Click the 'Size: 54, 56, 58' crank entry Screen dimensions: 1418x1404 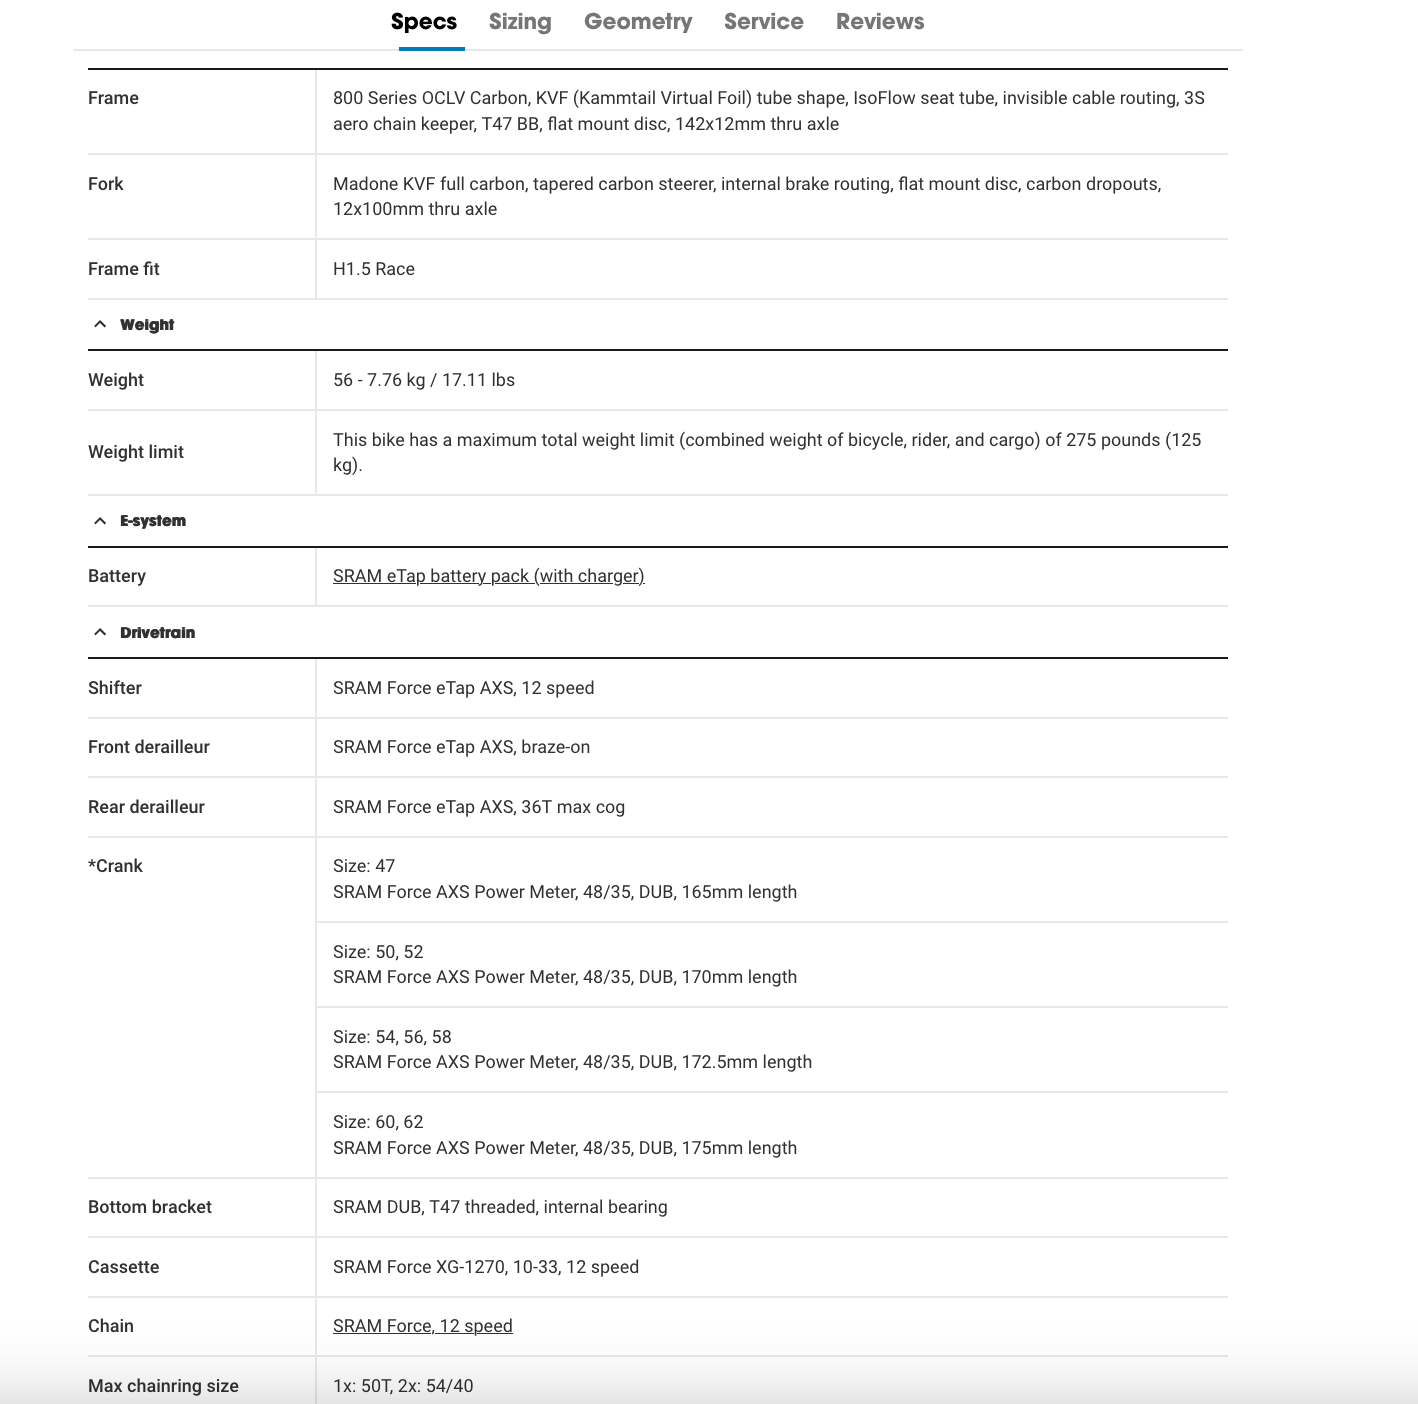pyautogui.click(x=392, y=1037)
